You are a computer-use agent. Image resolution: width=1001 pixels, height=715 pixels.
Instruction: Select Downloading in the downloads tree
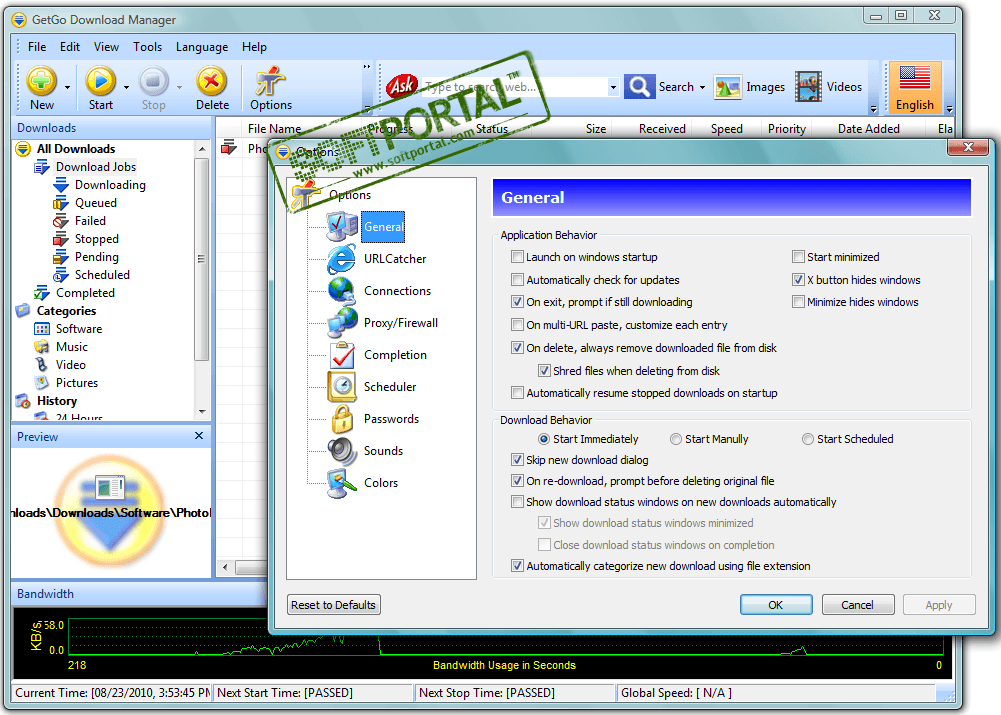pos(110,185)
